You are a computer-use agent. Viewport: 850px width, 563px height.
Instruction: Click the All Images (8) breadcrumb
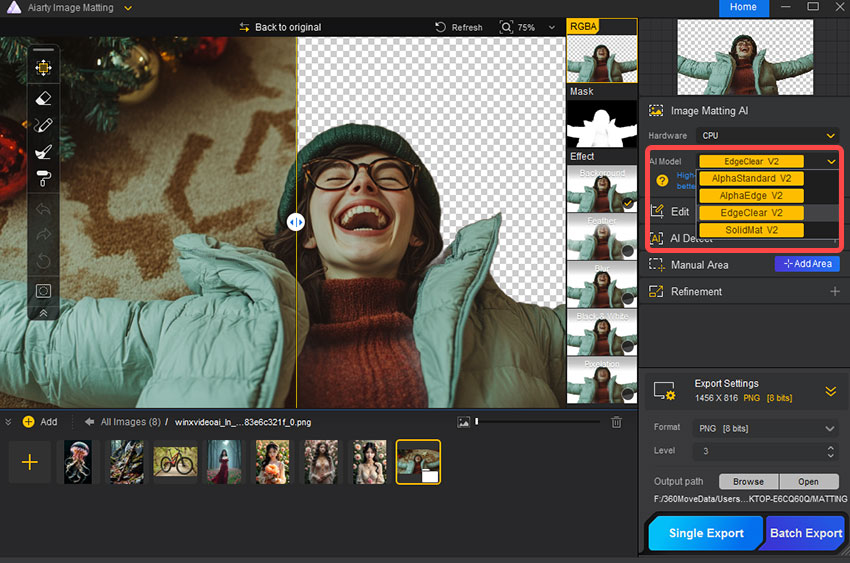131,422
